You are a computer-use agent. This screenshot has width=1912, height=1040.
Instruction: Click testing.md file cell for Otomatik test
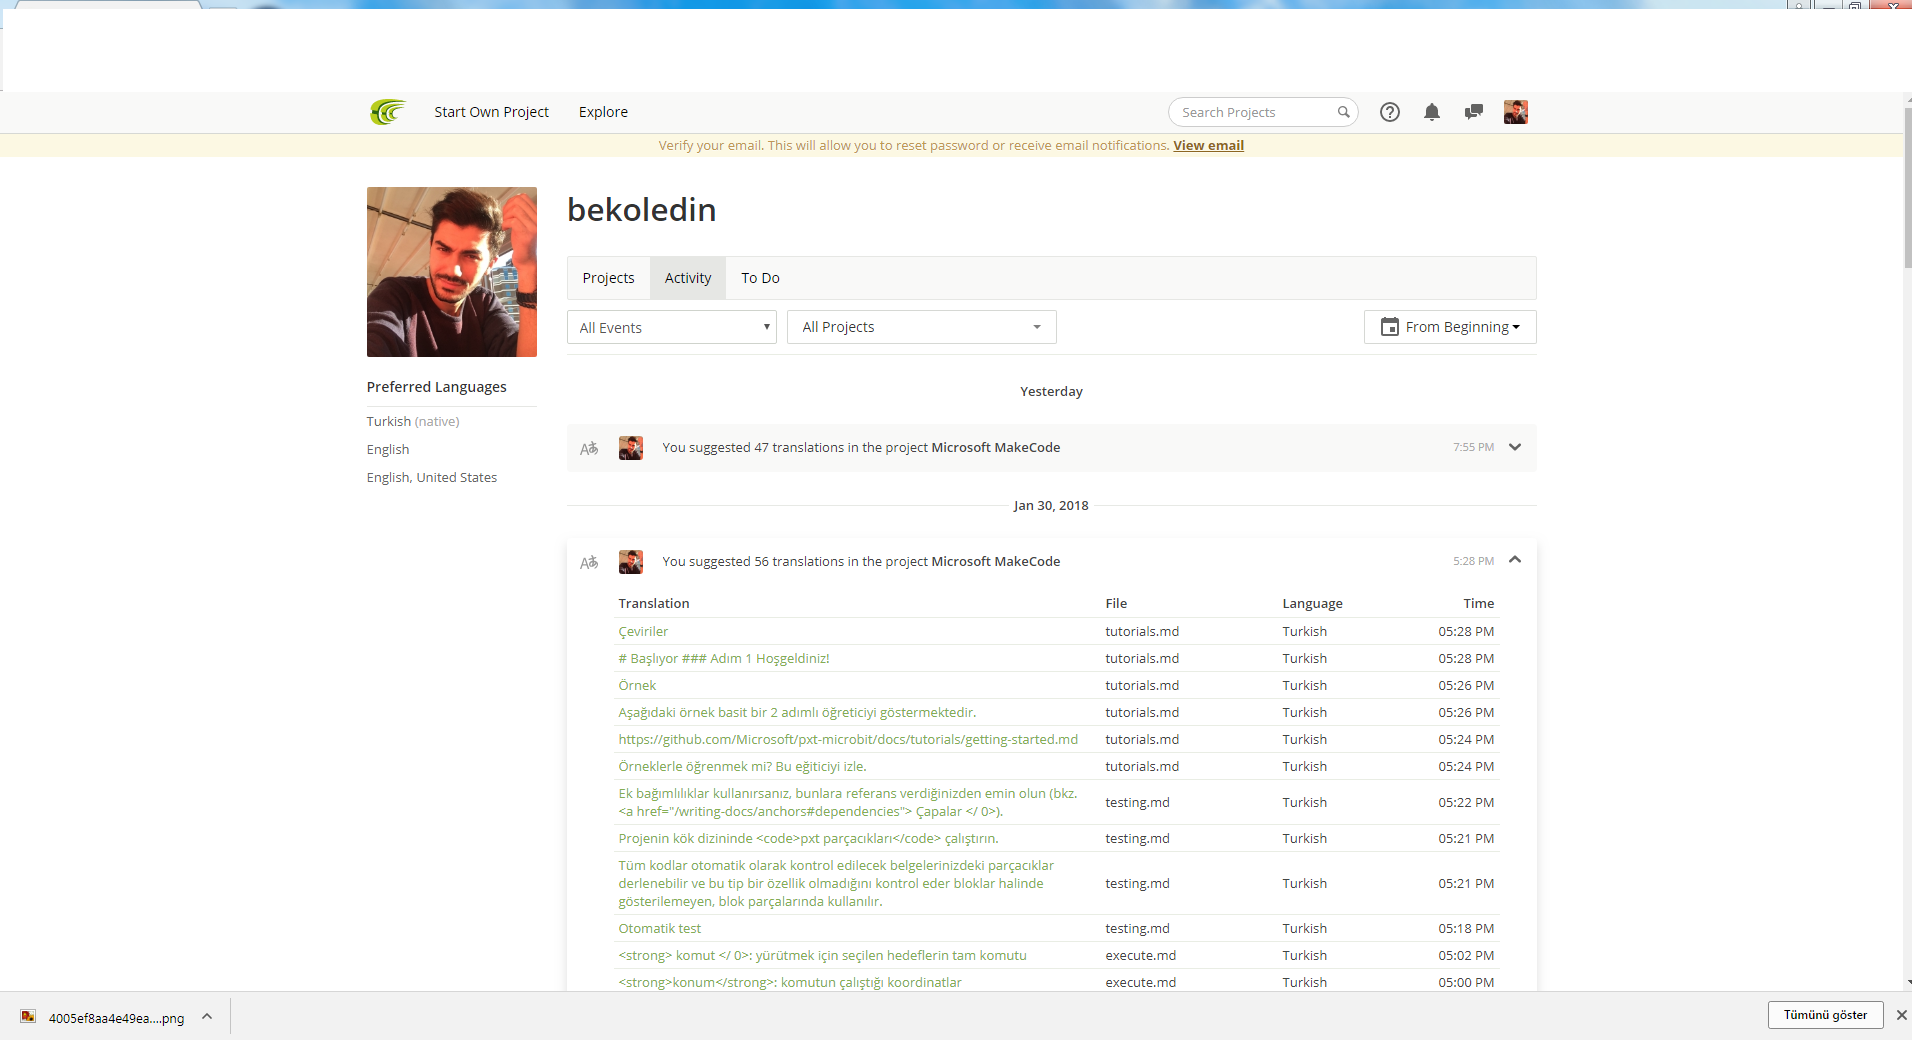pyautogui.click(x=1137, y=928)
